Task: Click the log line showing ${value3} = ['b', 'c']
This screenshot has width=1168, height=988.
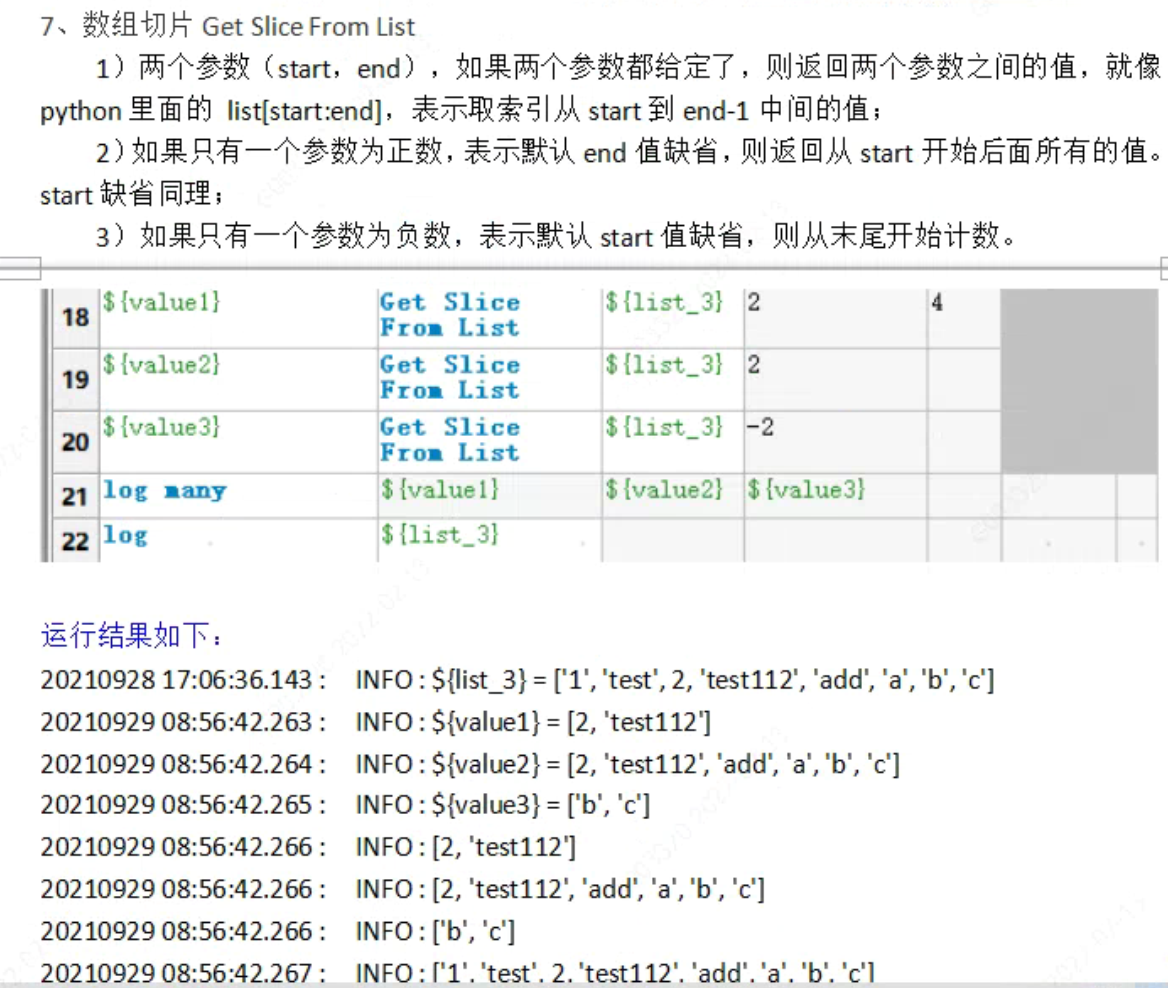Action: (345, 805)
